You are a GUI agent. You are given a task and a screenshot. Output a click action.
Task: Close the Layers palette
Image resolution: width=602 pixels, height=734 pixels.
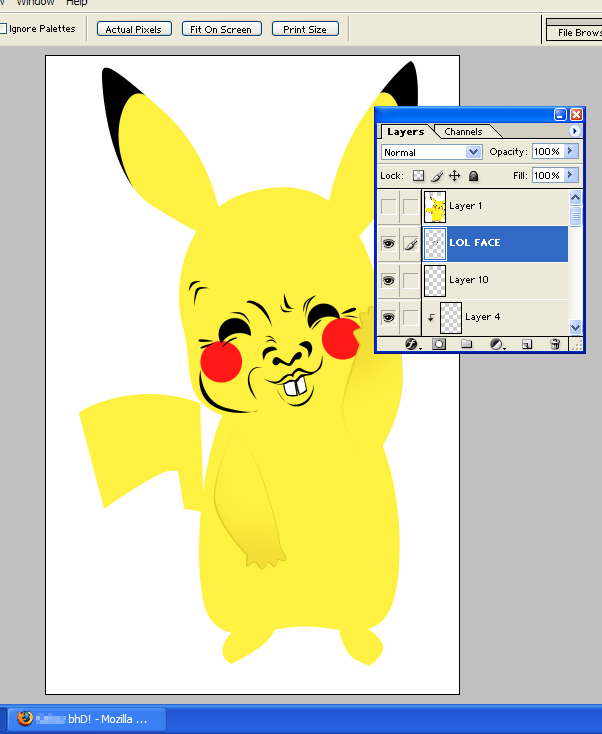tap(576, 114)
